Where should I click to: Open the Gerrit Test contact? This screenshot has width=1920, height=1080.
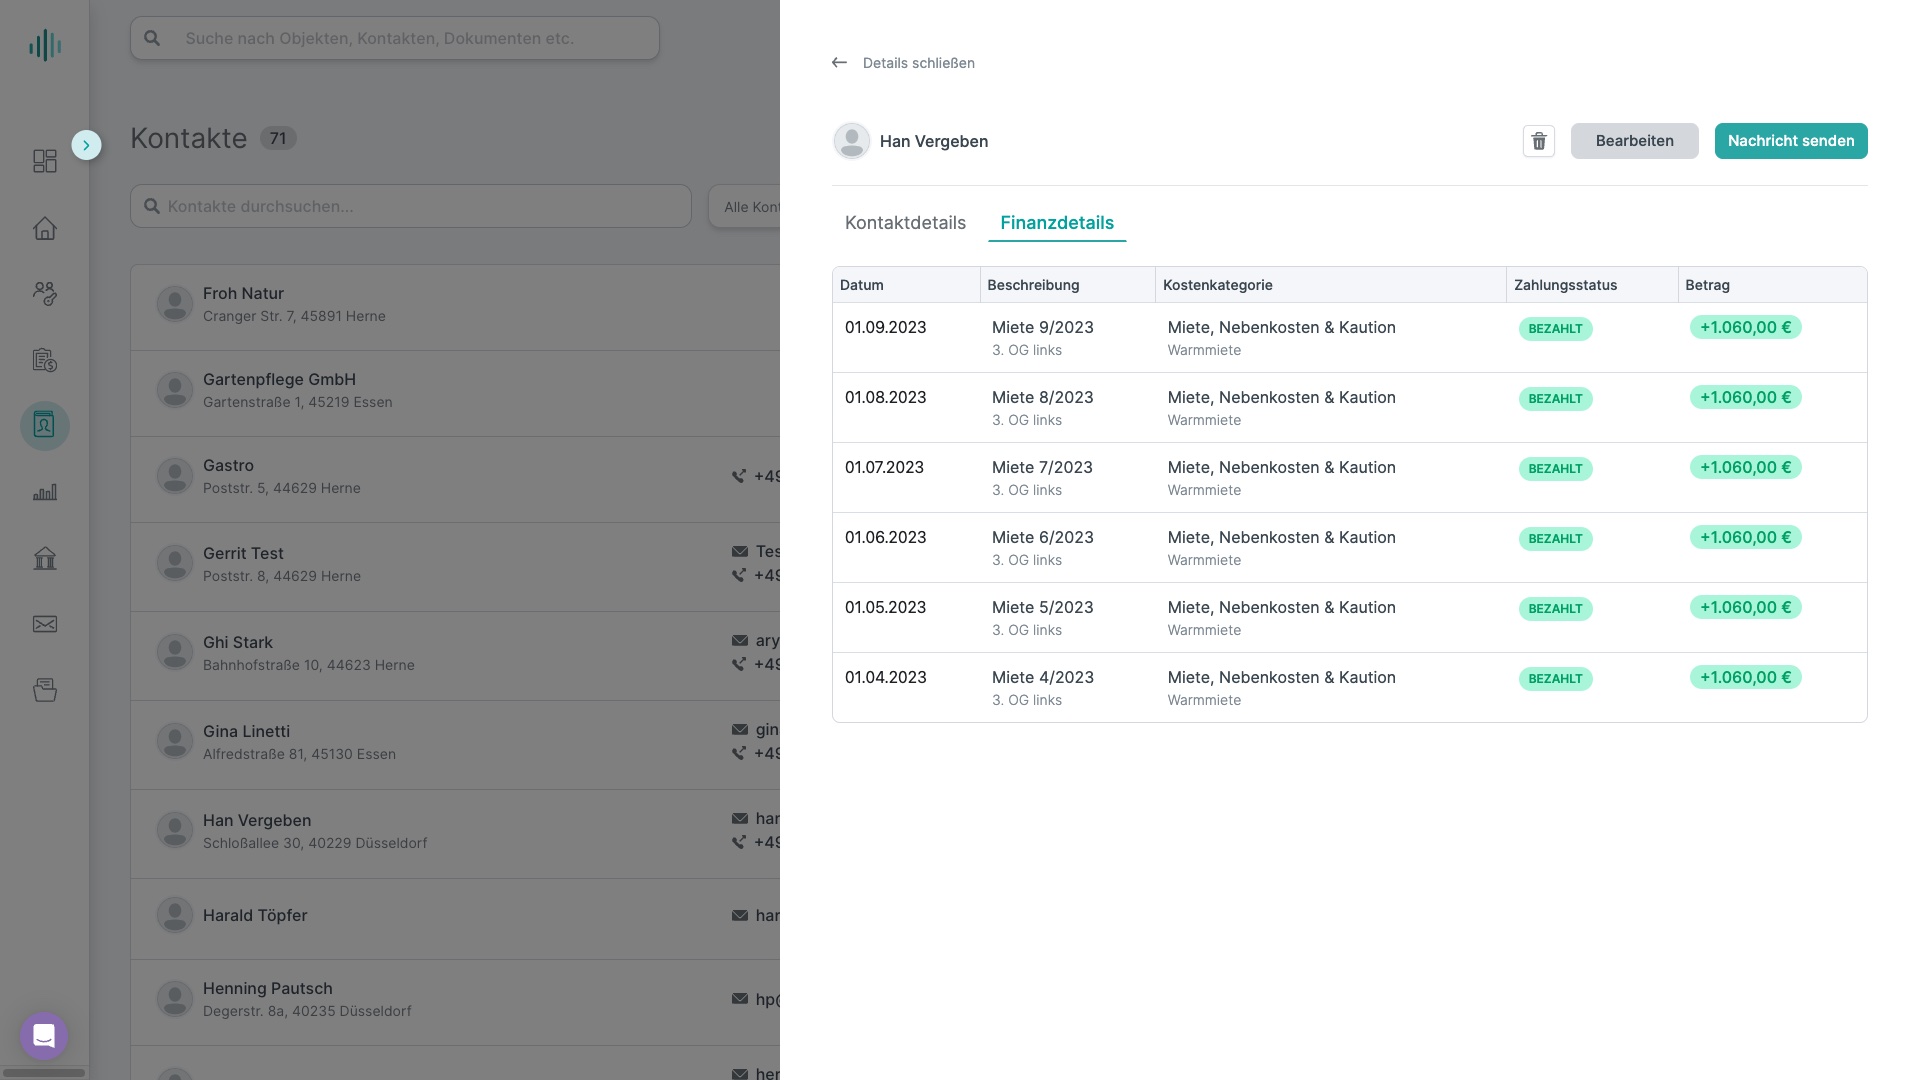pos(455,566)
